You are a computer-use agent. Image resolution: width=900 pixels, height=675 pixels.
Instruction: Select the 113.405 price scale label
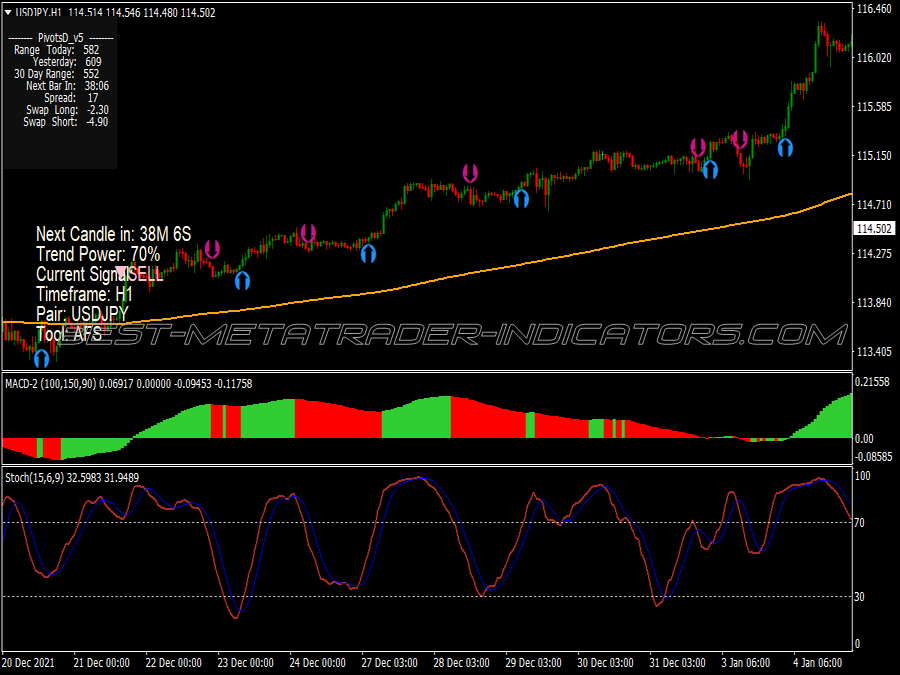click(x=874, y=352)
